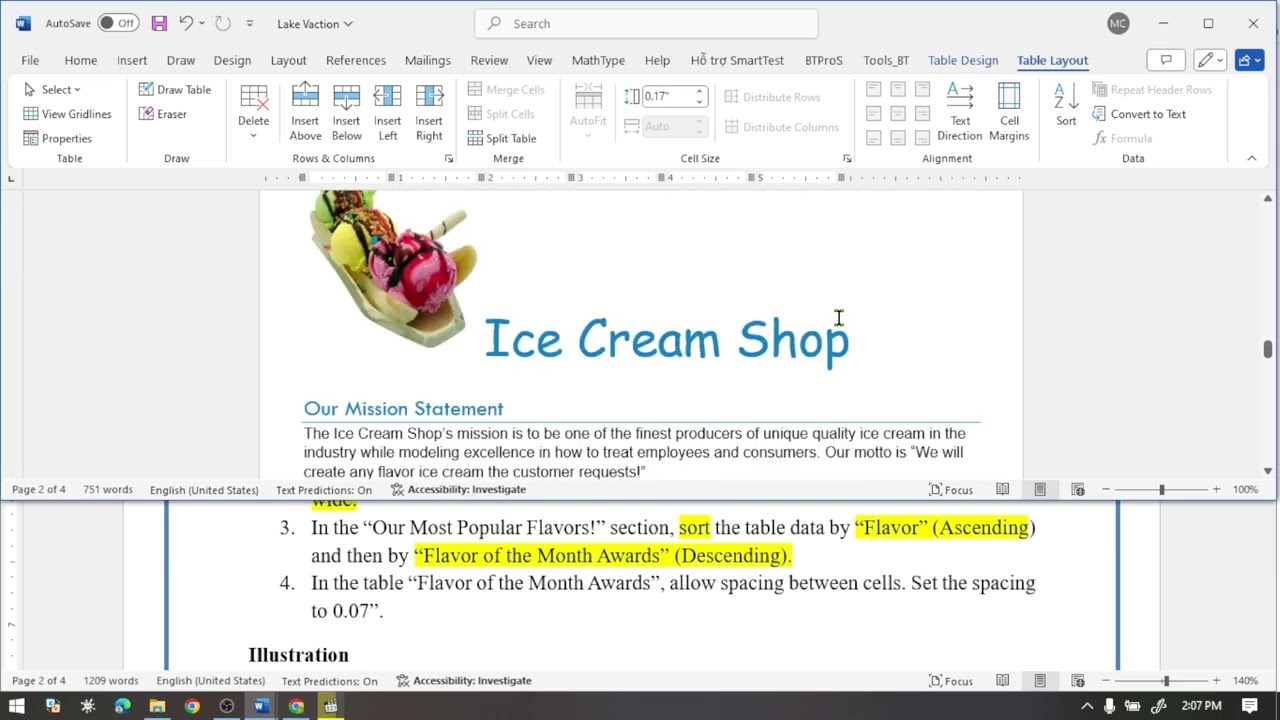Open the Delete dropdown
The width and height of the screenshot is (1280, 720).
click(253, 112)
